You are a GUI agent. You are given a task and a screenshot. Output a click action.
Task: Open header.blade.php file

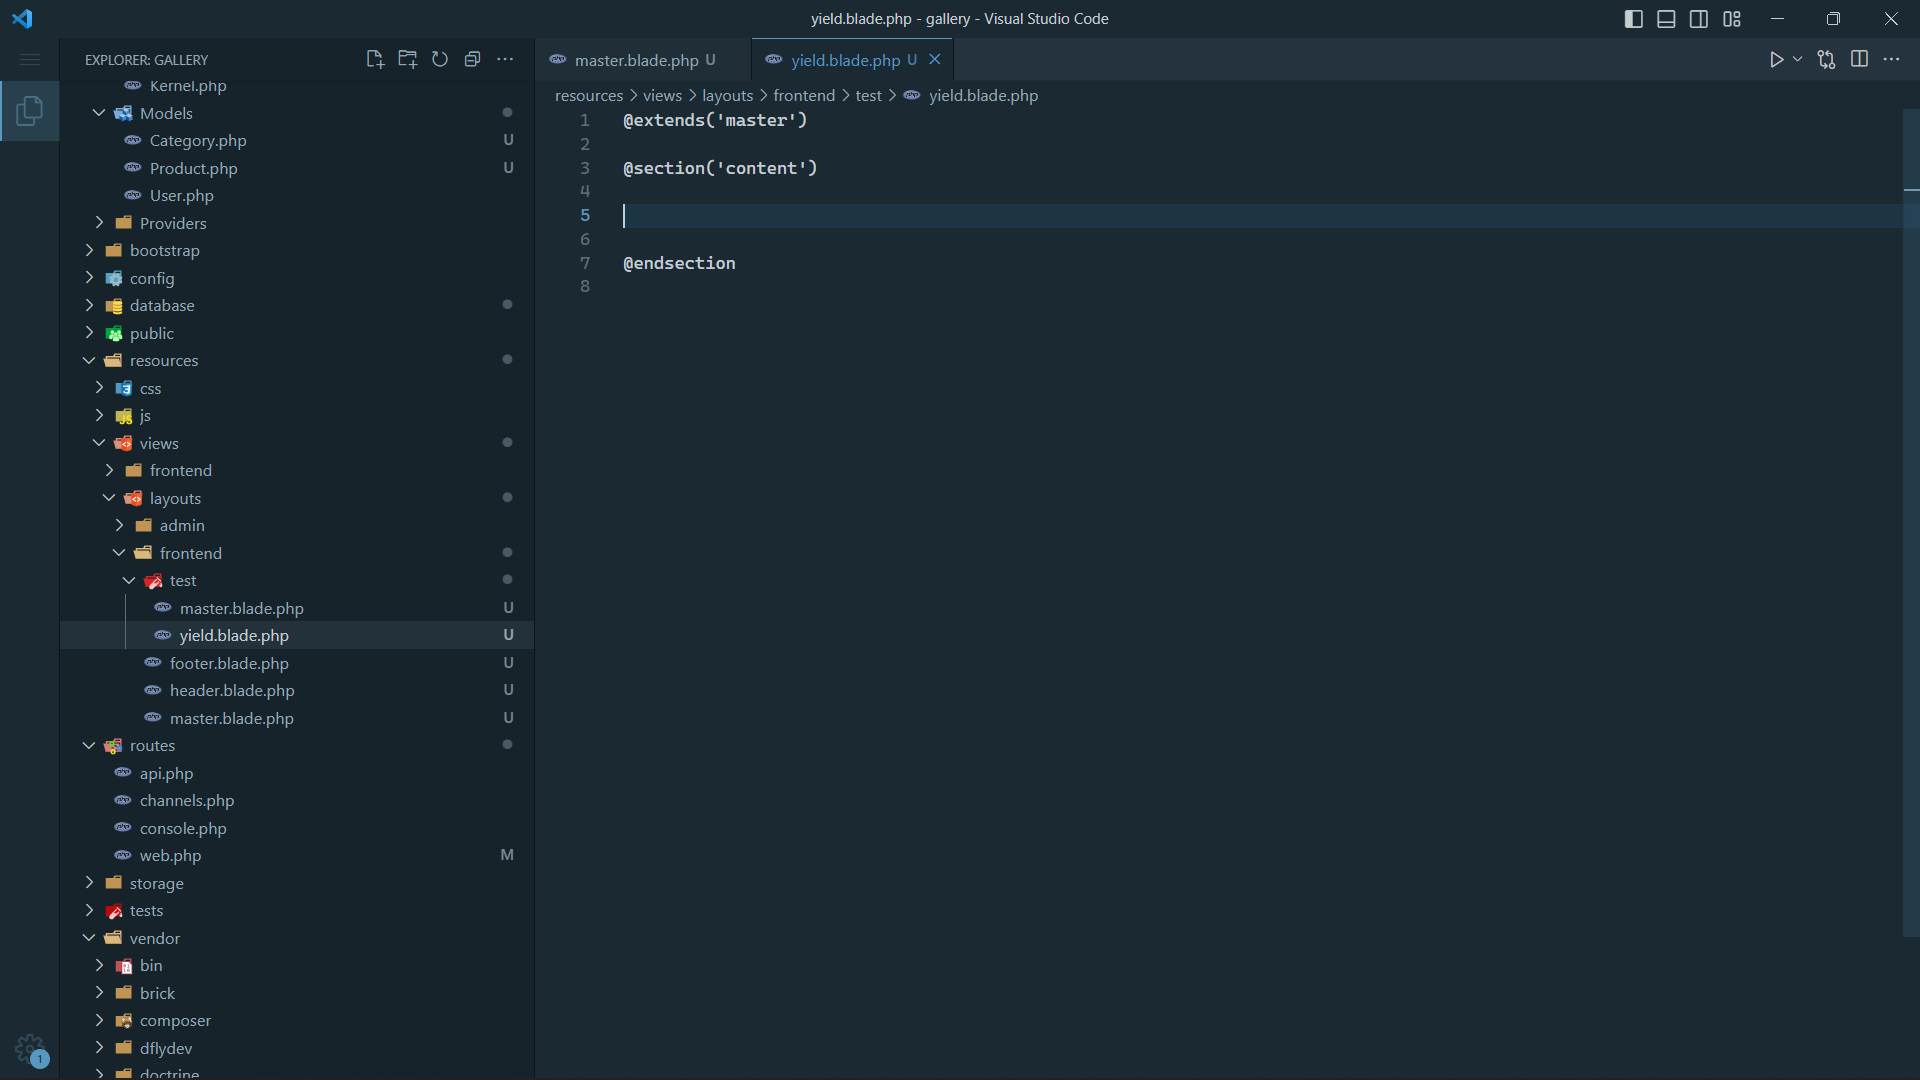pos(297,691)
